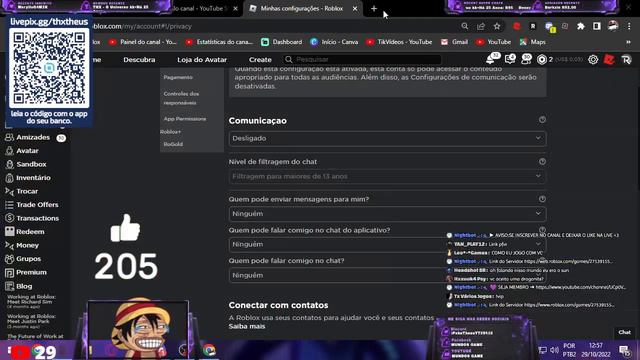Open Transactions in the sidebar
Screen dimensions: 640x360
38,218
